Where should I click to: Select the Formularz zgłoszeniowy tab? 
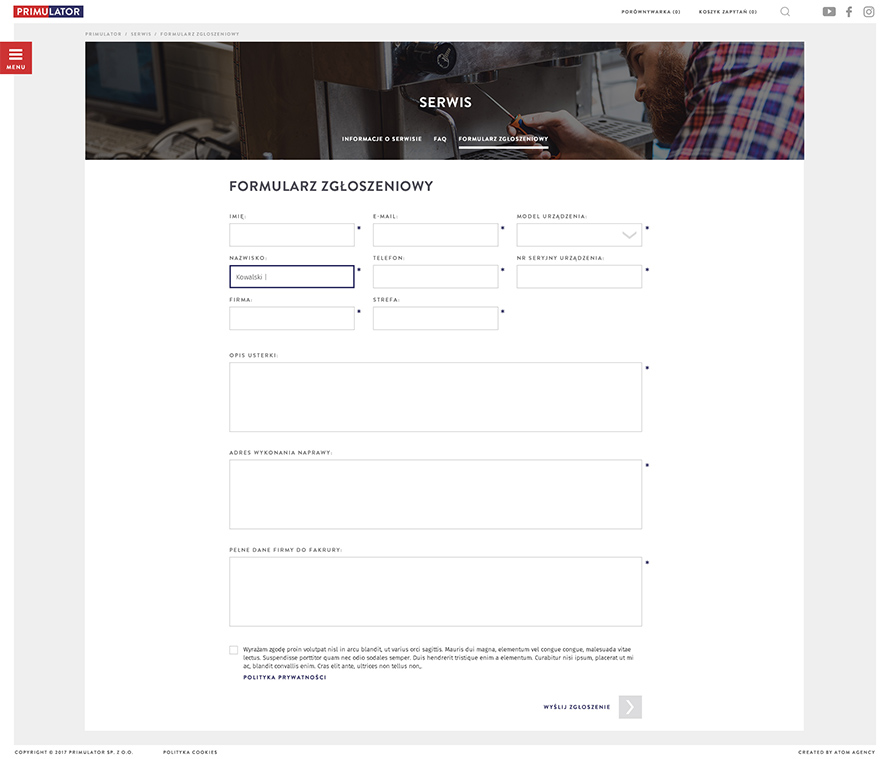[503, 139]
